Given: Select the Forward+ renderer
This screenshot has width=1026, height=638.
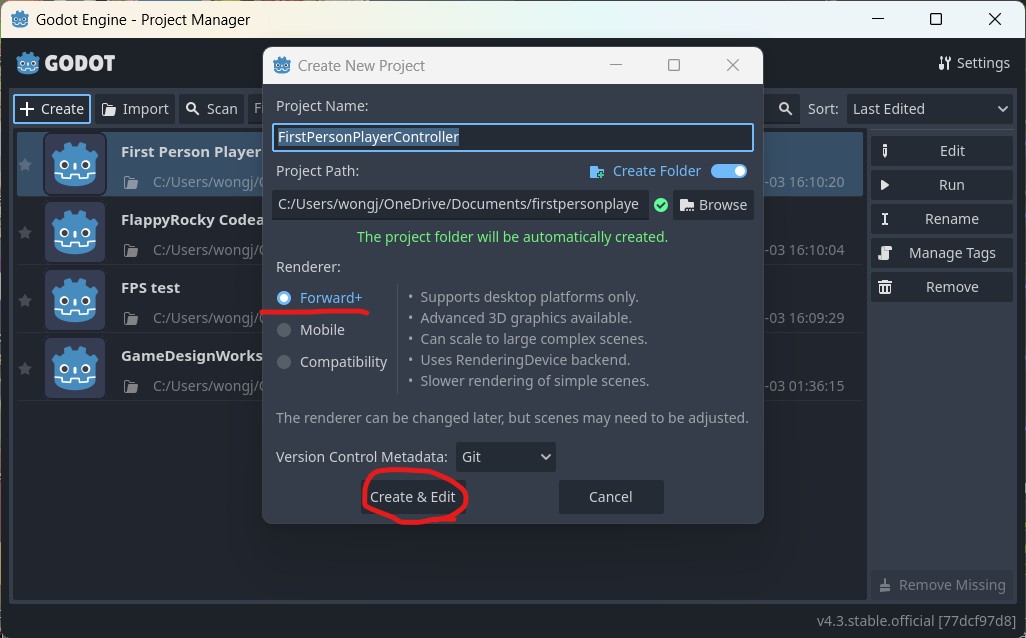Looking at the screenshot, I should click(284, 297).
